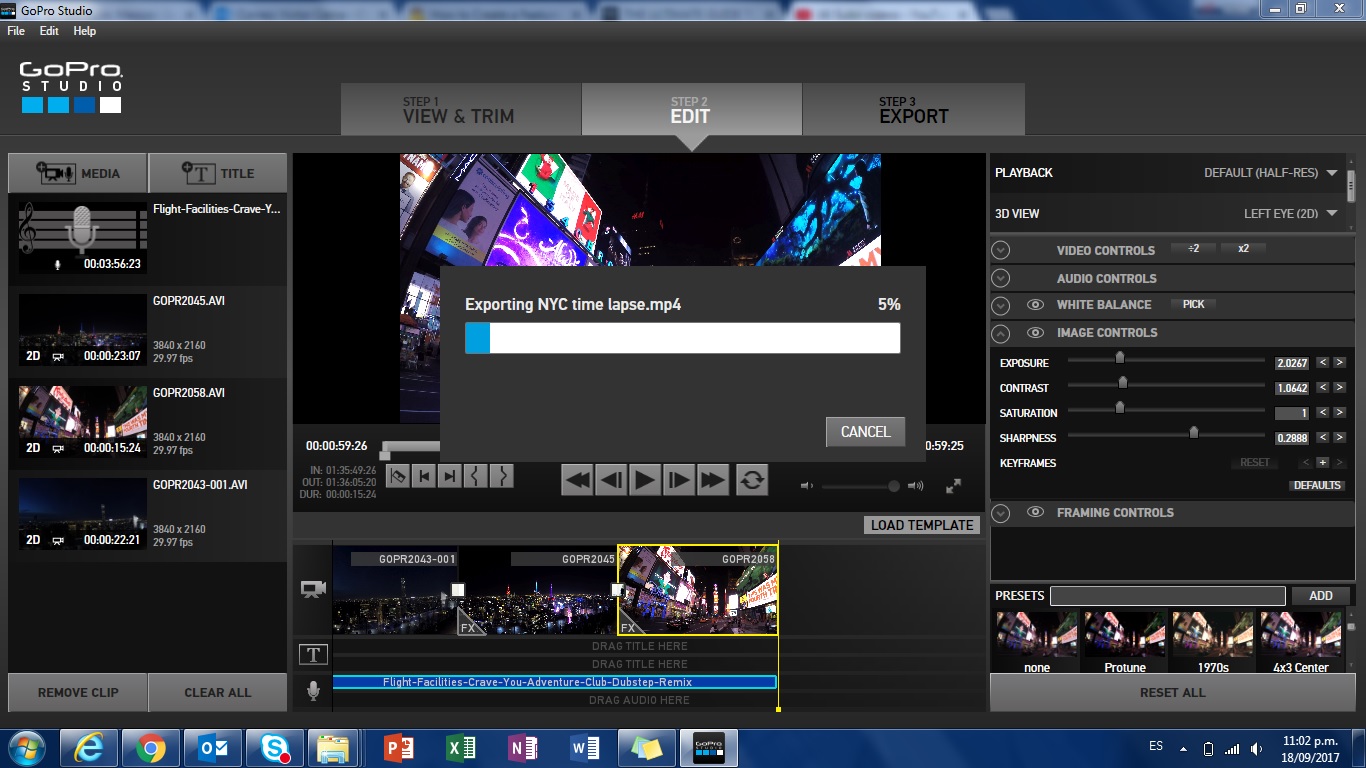
Task: Expand the Video Controls section
Action: pos(1001,251)
